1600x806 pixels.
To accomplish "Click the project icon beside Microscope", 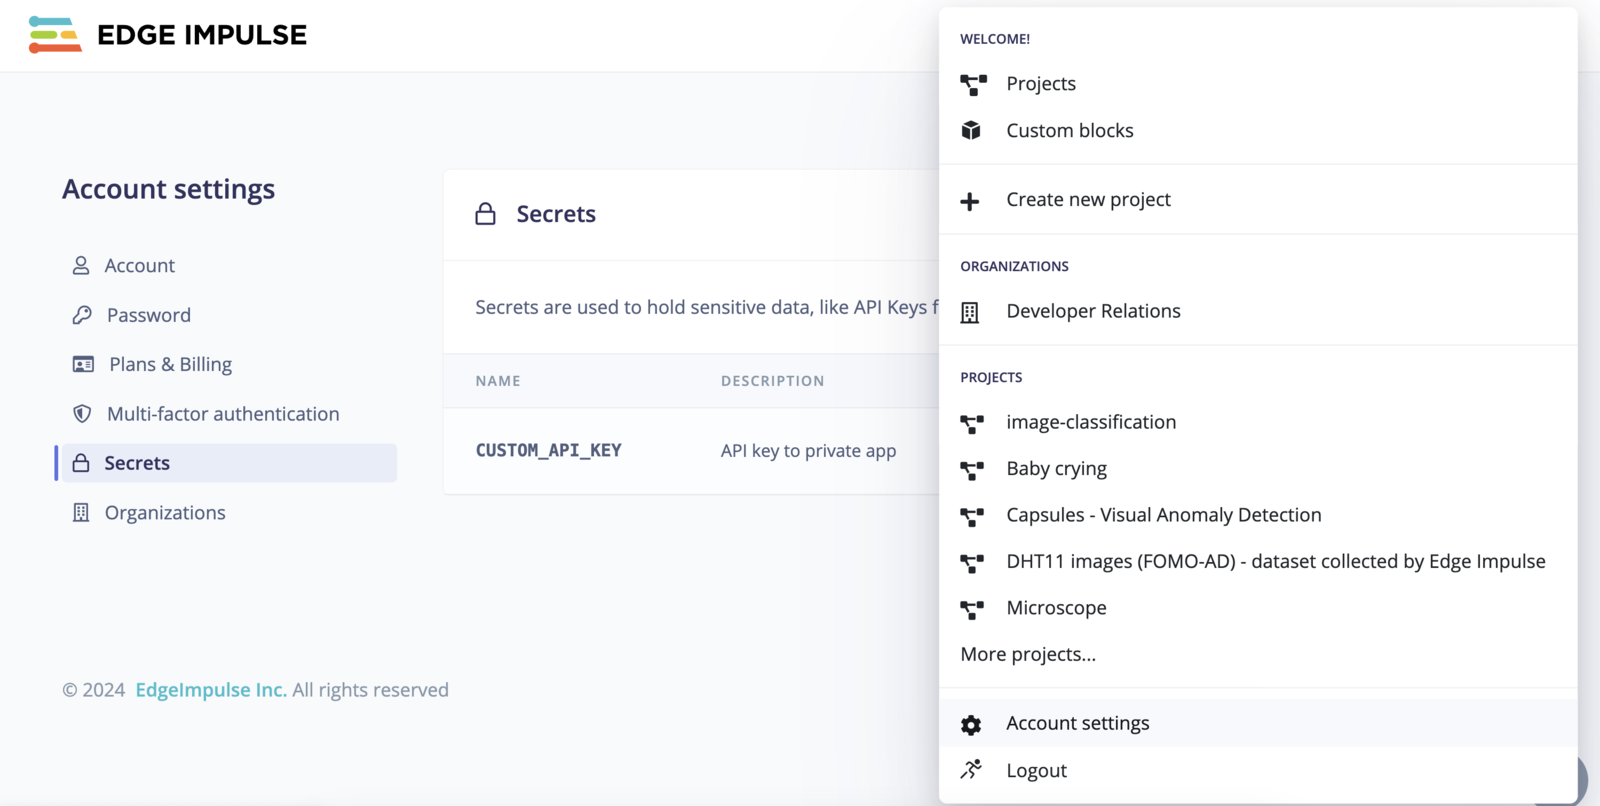I will (x=972, y=609).
